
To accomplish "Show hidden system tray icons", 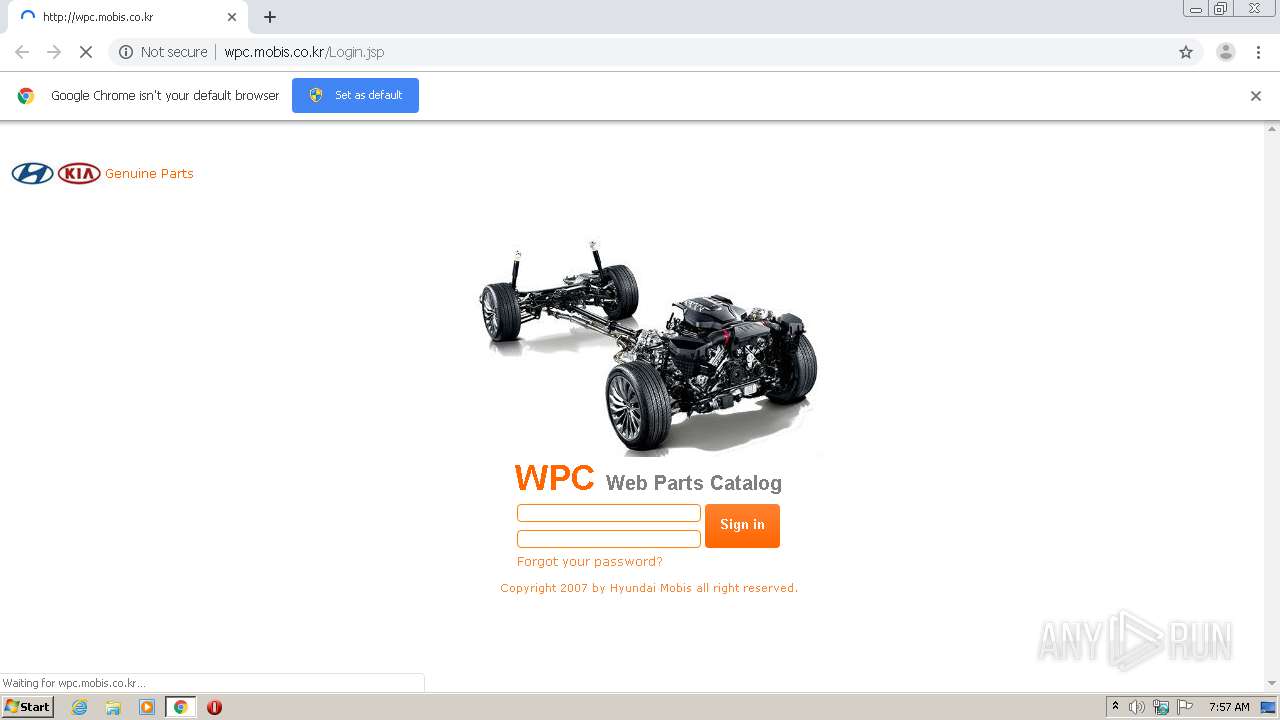I will [1115, 707].
